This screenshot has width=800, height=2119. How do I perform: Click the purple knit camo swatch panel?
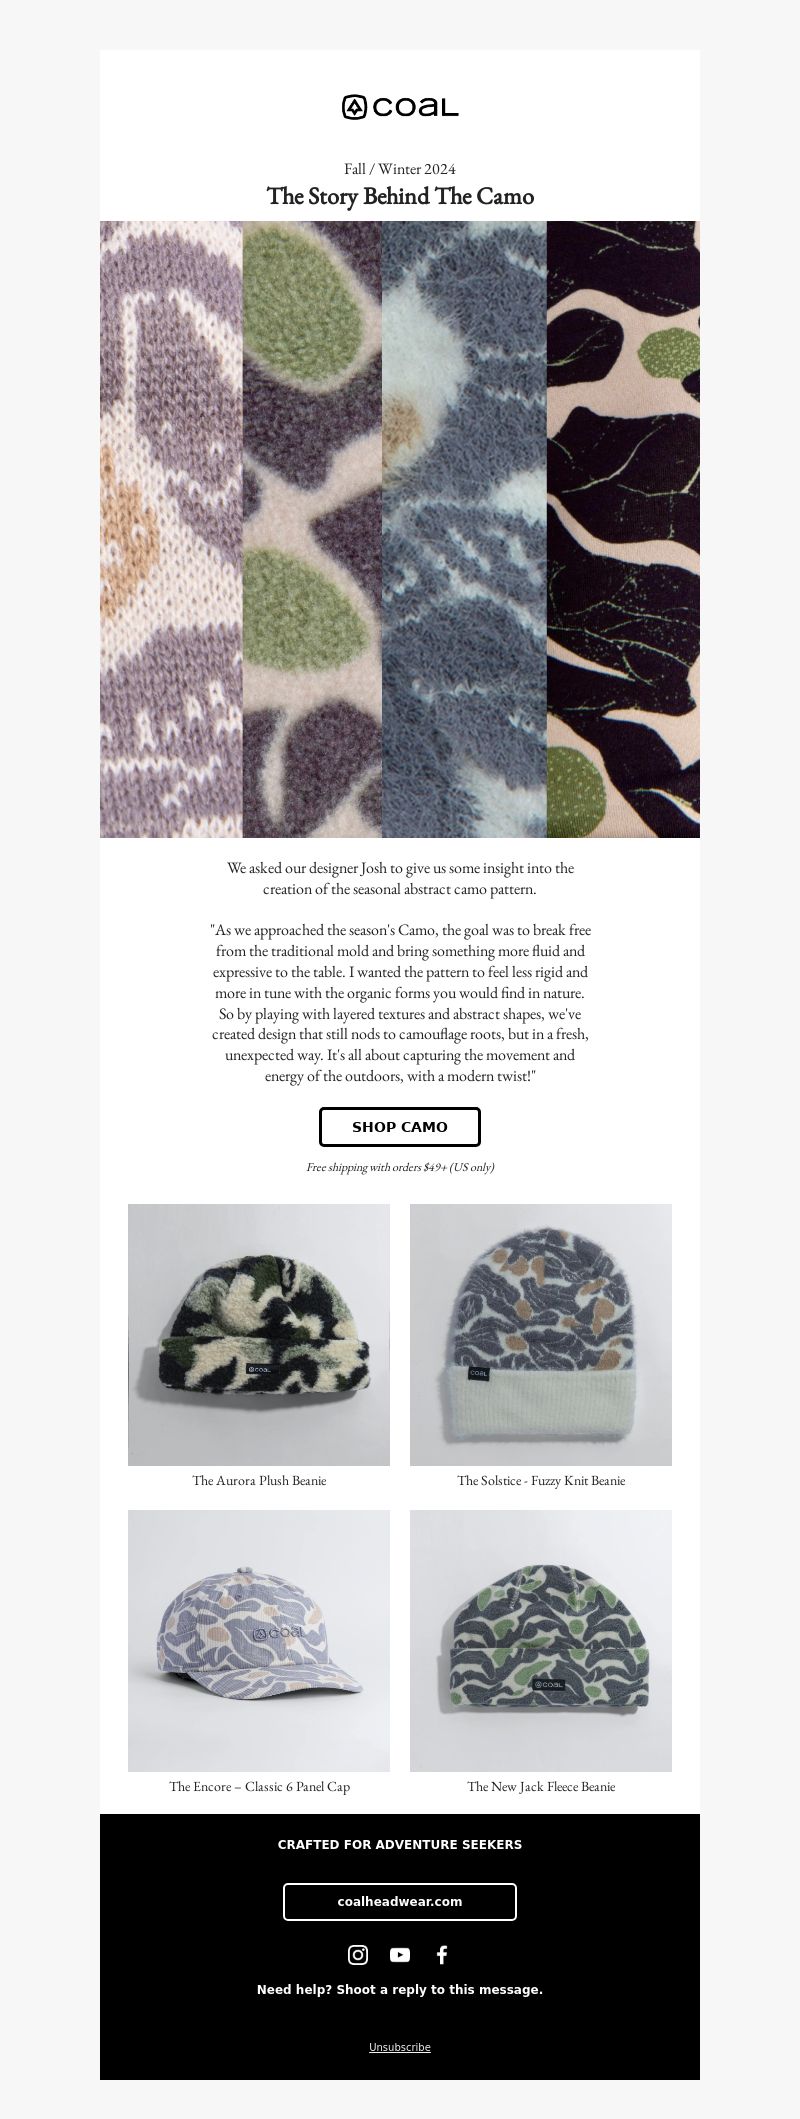171,529
